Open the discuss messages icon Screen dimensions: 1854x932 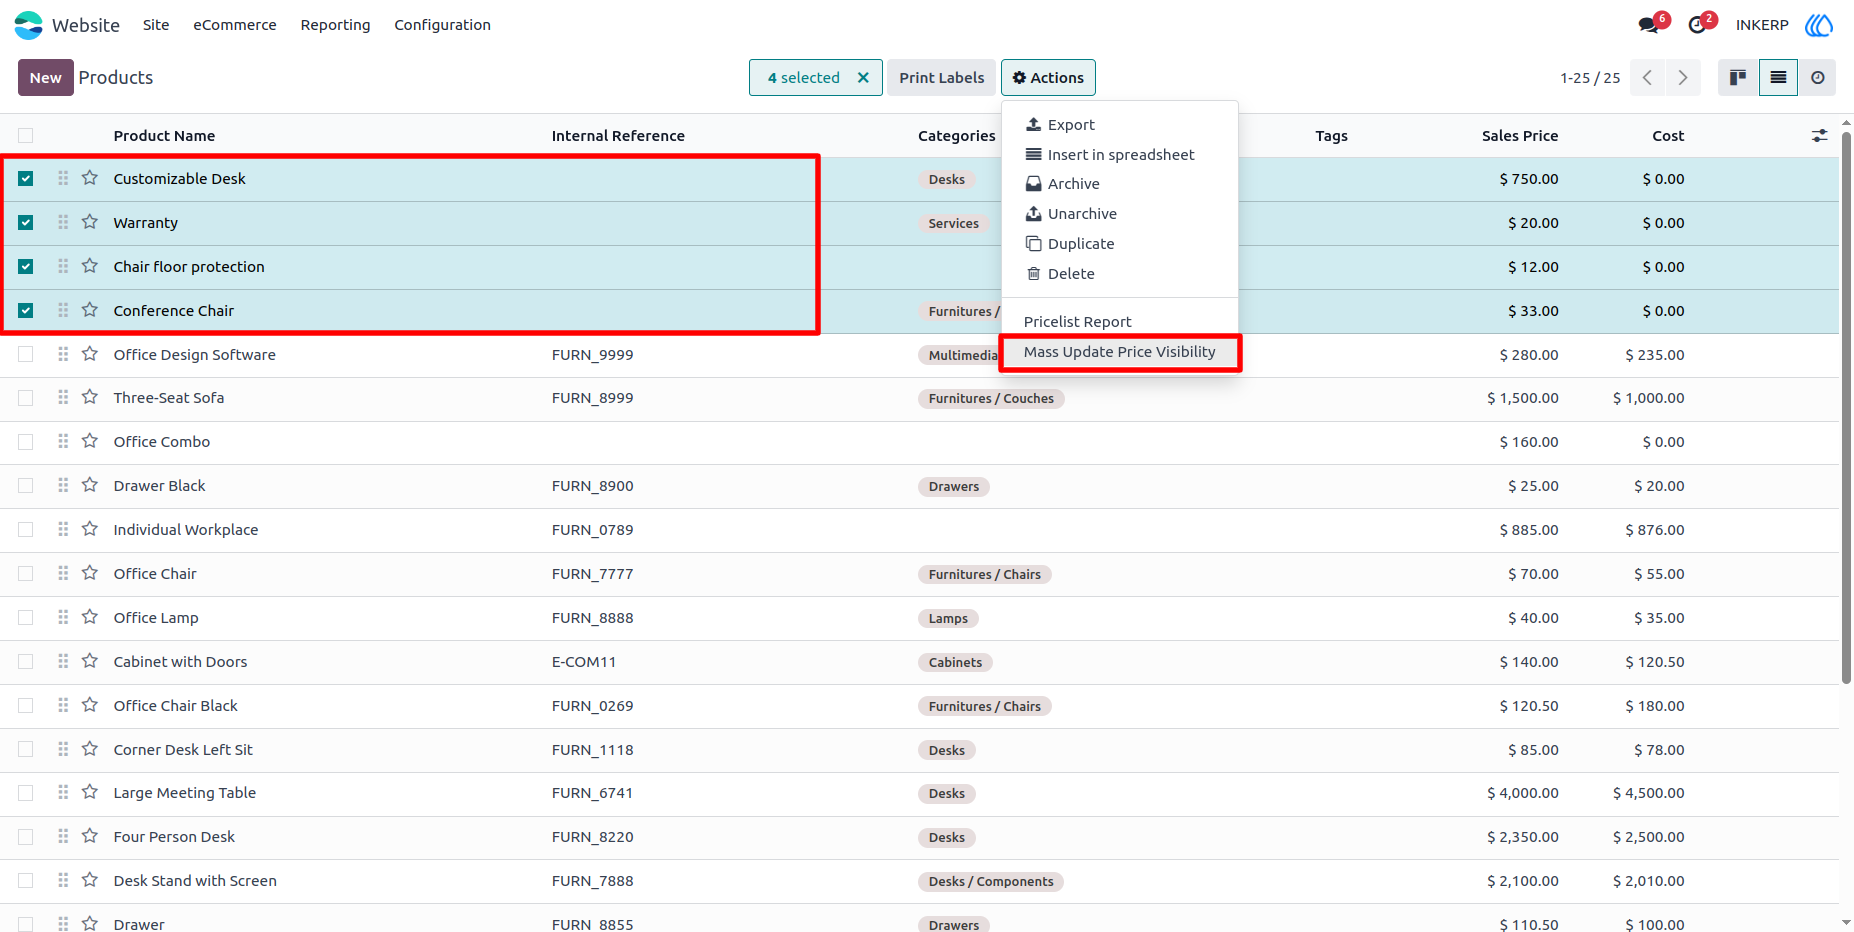[1649, 25]
